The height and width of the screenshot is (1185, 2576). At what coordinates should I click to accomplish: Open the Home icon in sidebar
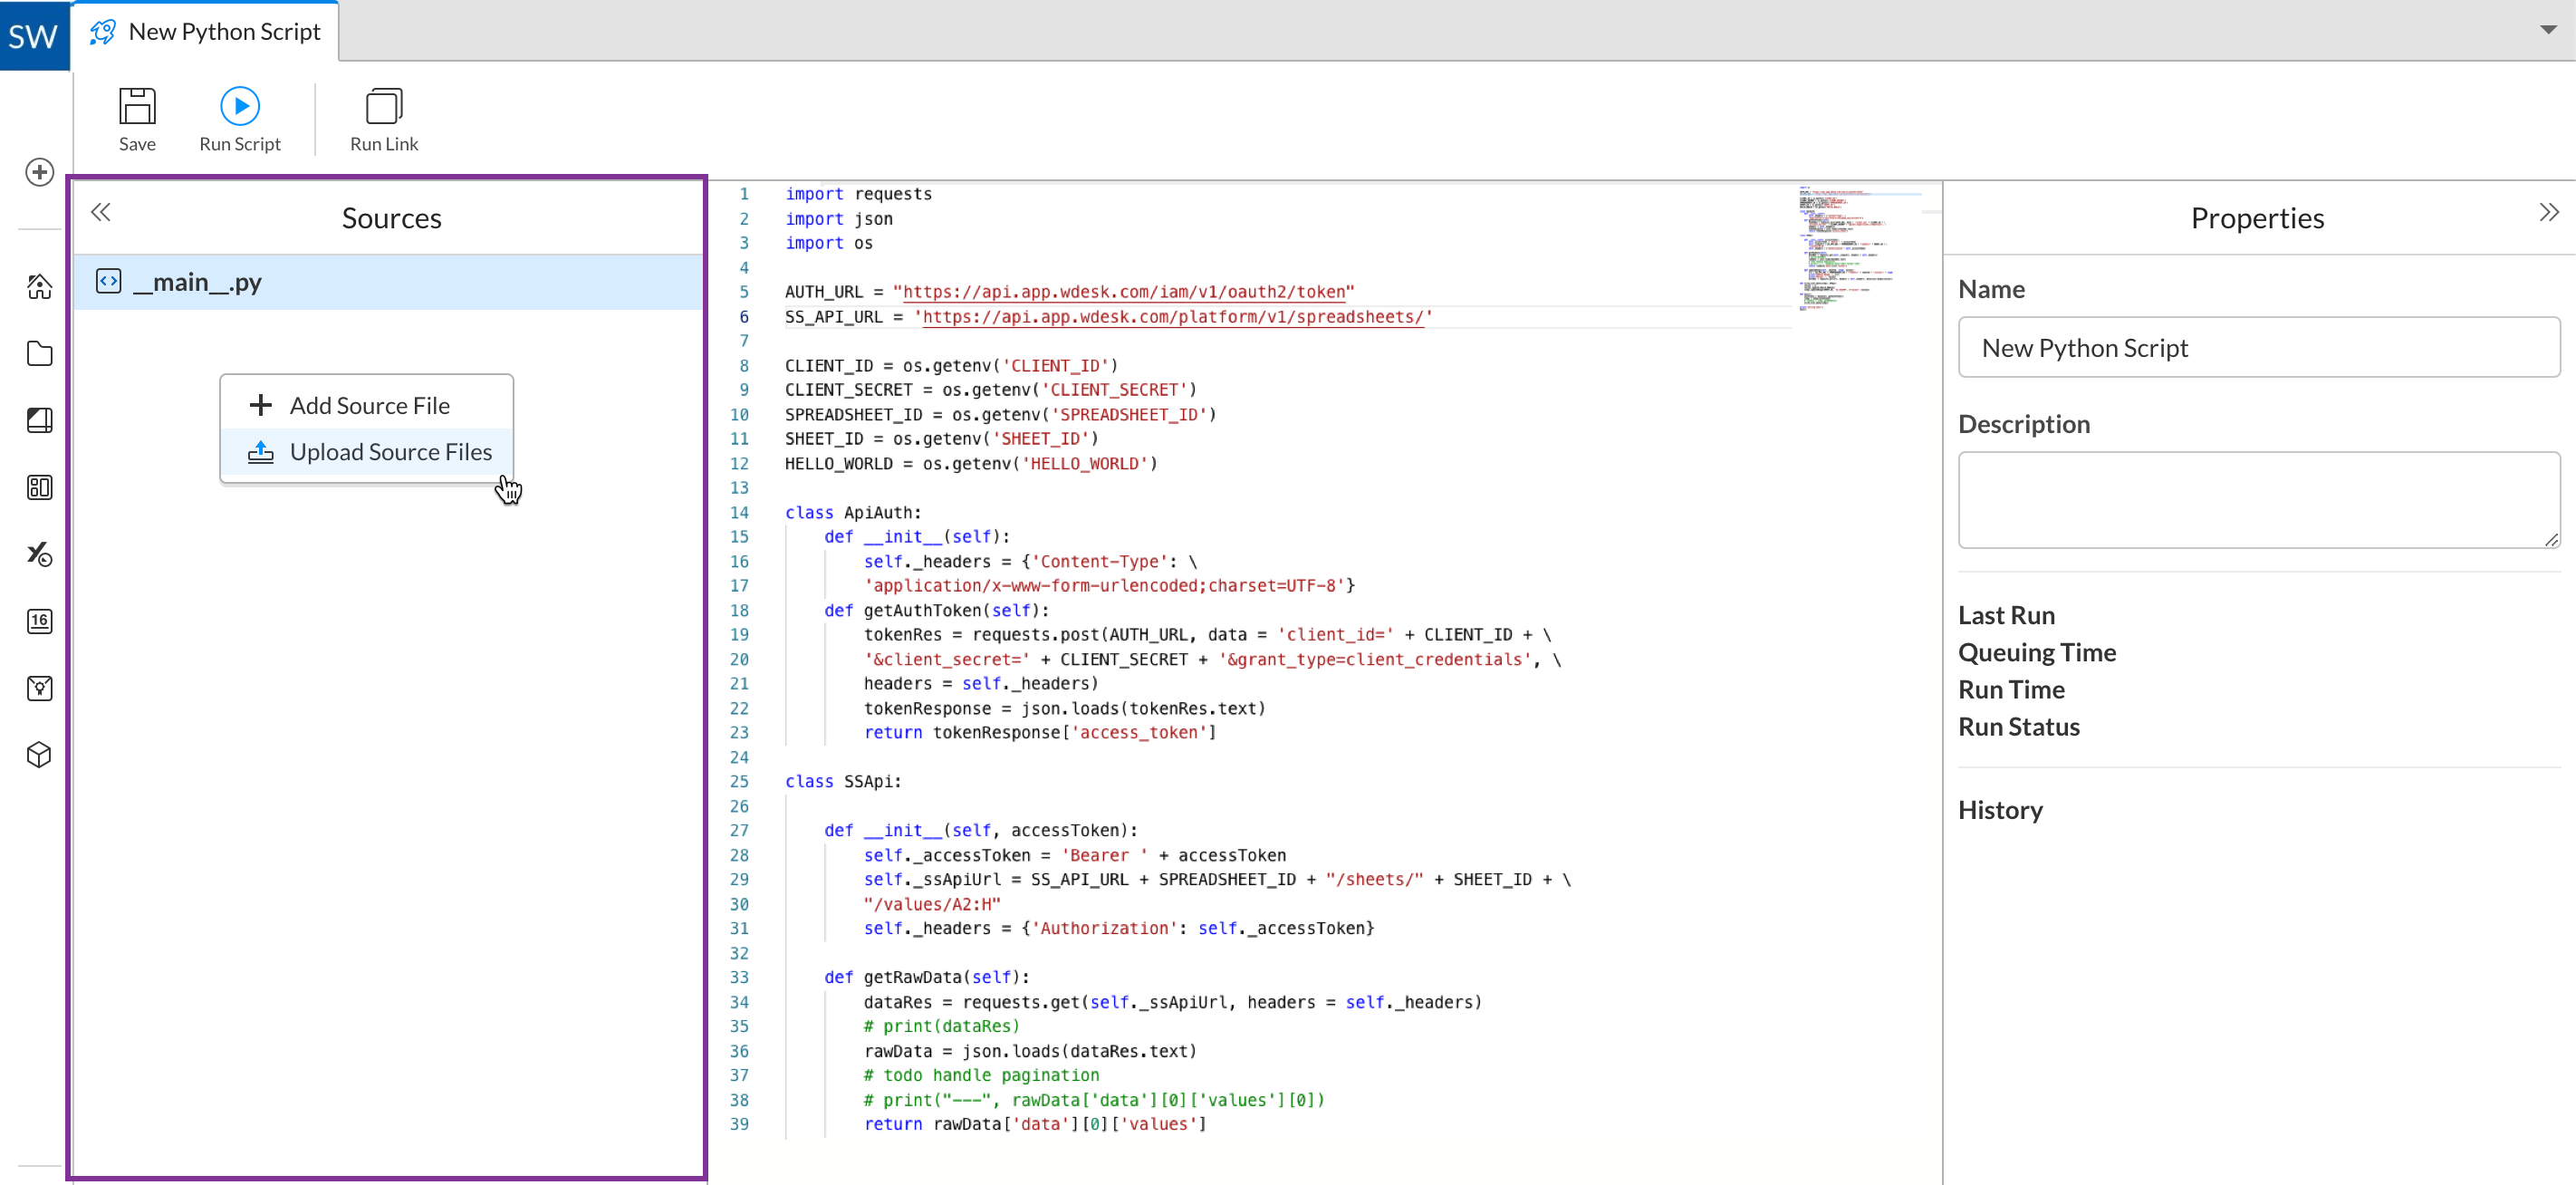point(39,287)
